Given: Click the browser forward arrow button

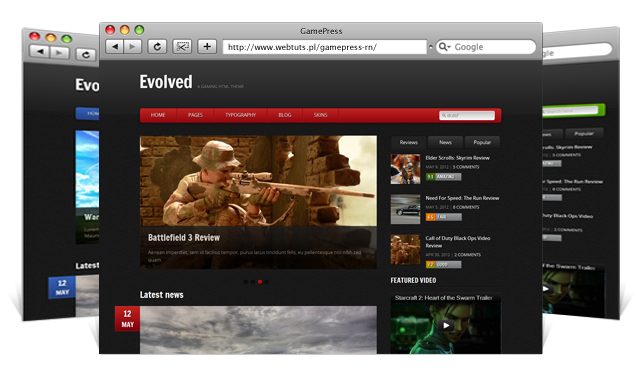Looking at the screenshot, I should click(132, 47).
